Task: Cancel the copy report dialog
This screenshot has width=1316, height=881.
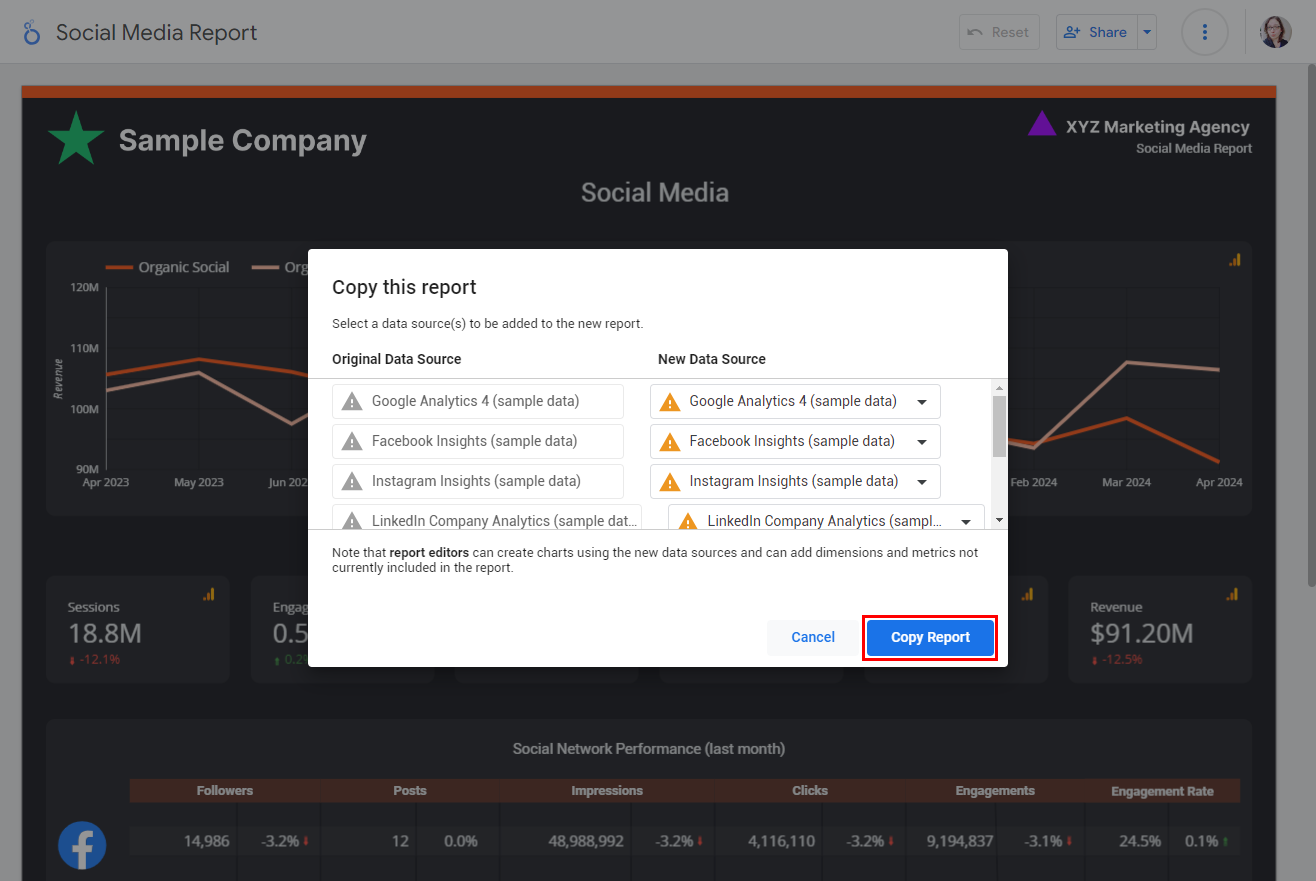Action: [x=812, y=637]
